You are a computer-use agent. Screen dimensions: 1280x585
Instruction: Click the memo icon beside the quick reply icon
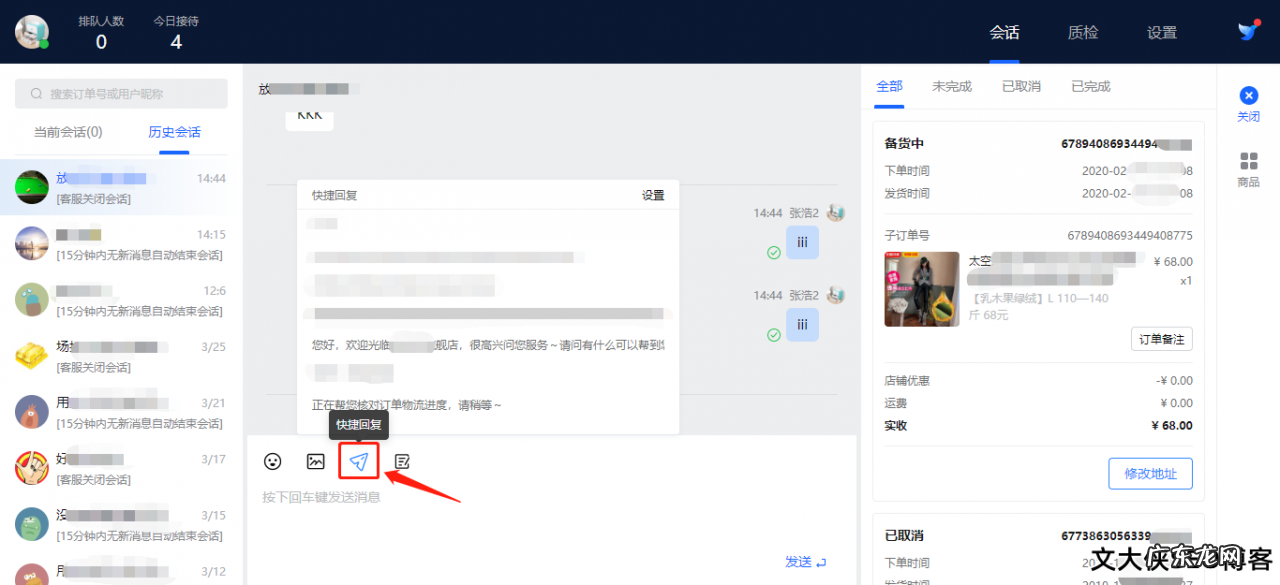[401, 461]
